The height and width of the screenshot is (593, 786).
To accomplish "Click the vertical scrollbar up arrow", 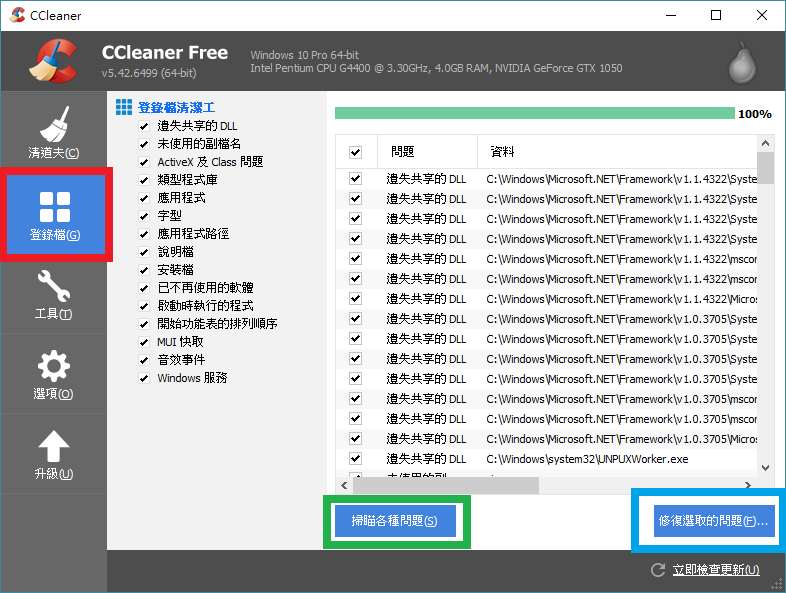I will click(765, 143).
